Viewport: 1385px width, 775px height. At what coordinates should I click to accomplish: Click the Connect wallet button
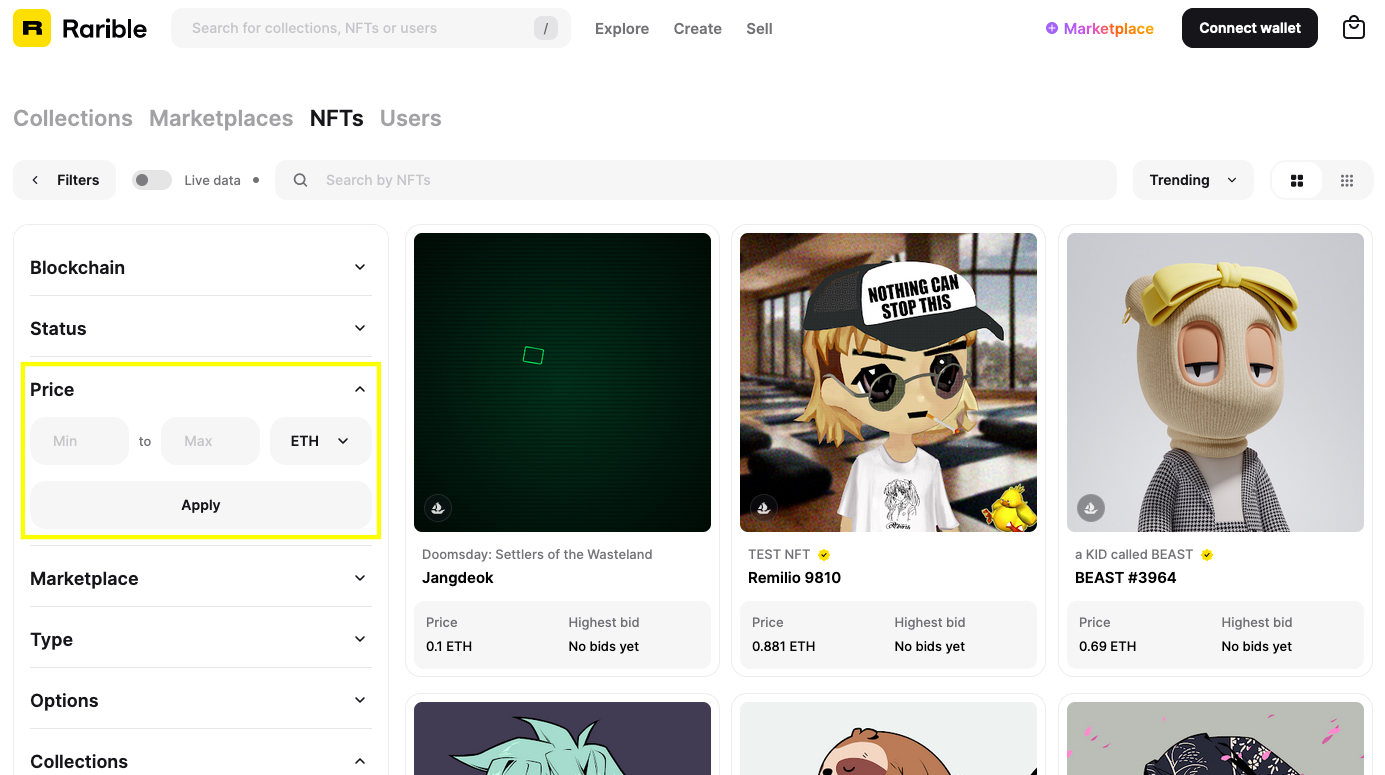pos(1250,28)
